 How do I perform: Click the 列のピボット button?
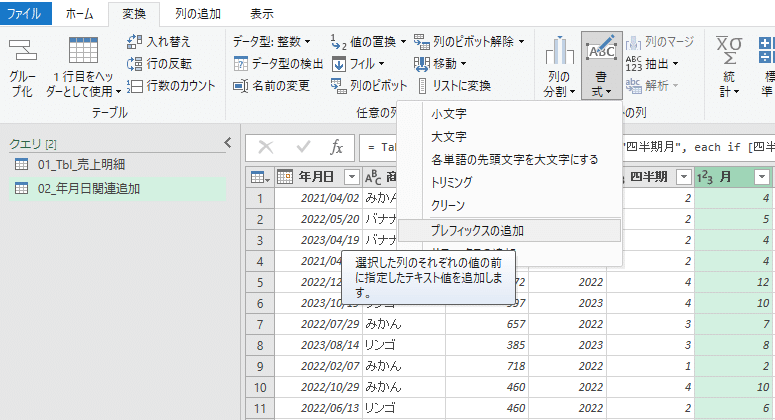tap(369, 85)
